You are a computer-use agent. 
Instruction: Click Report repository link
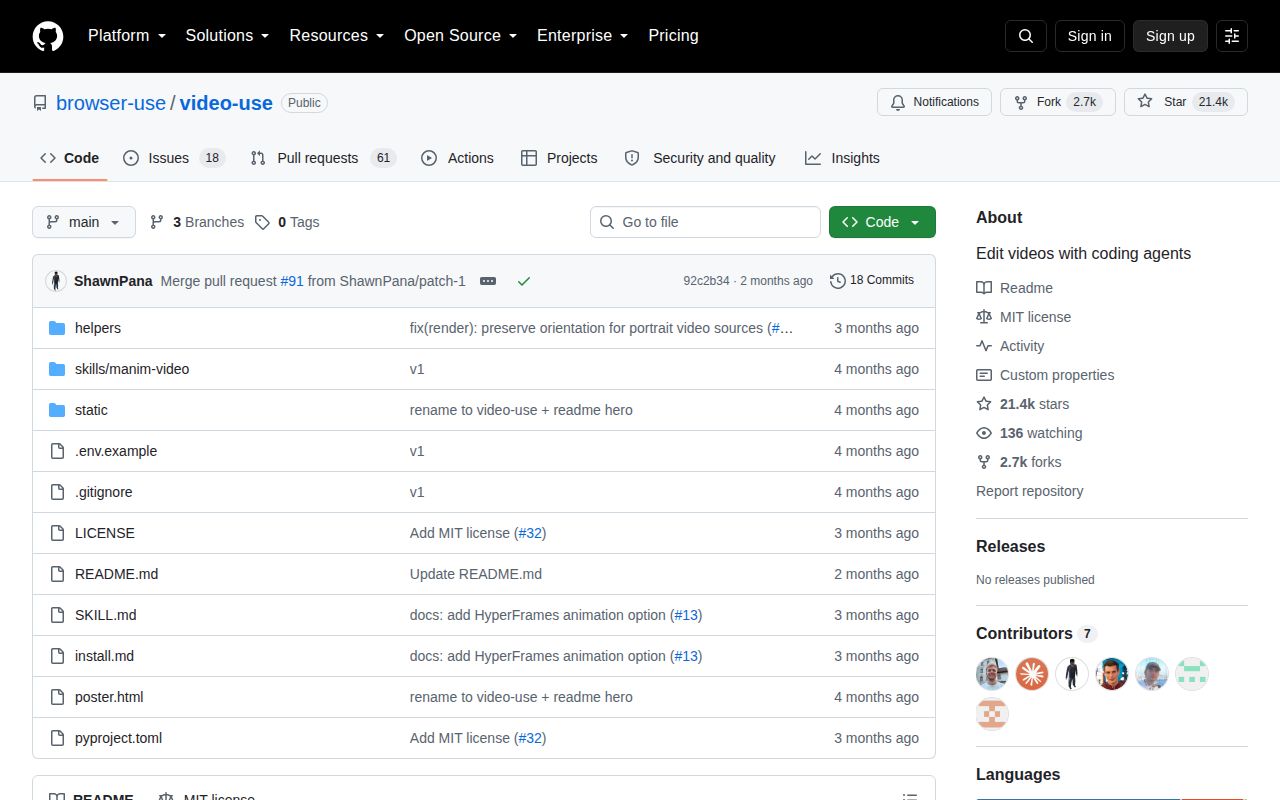pyautogui.click(x=1029, y=491)
